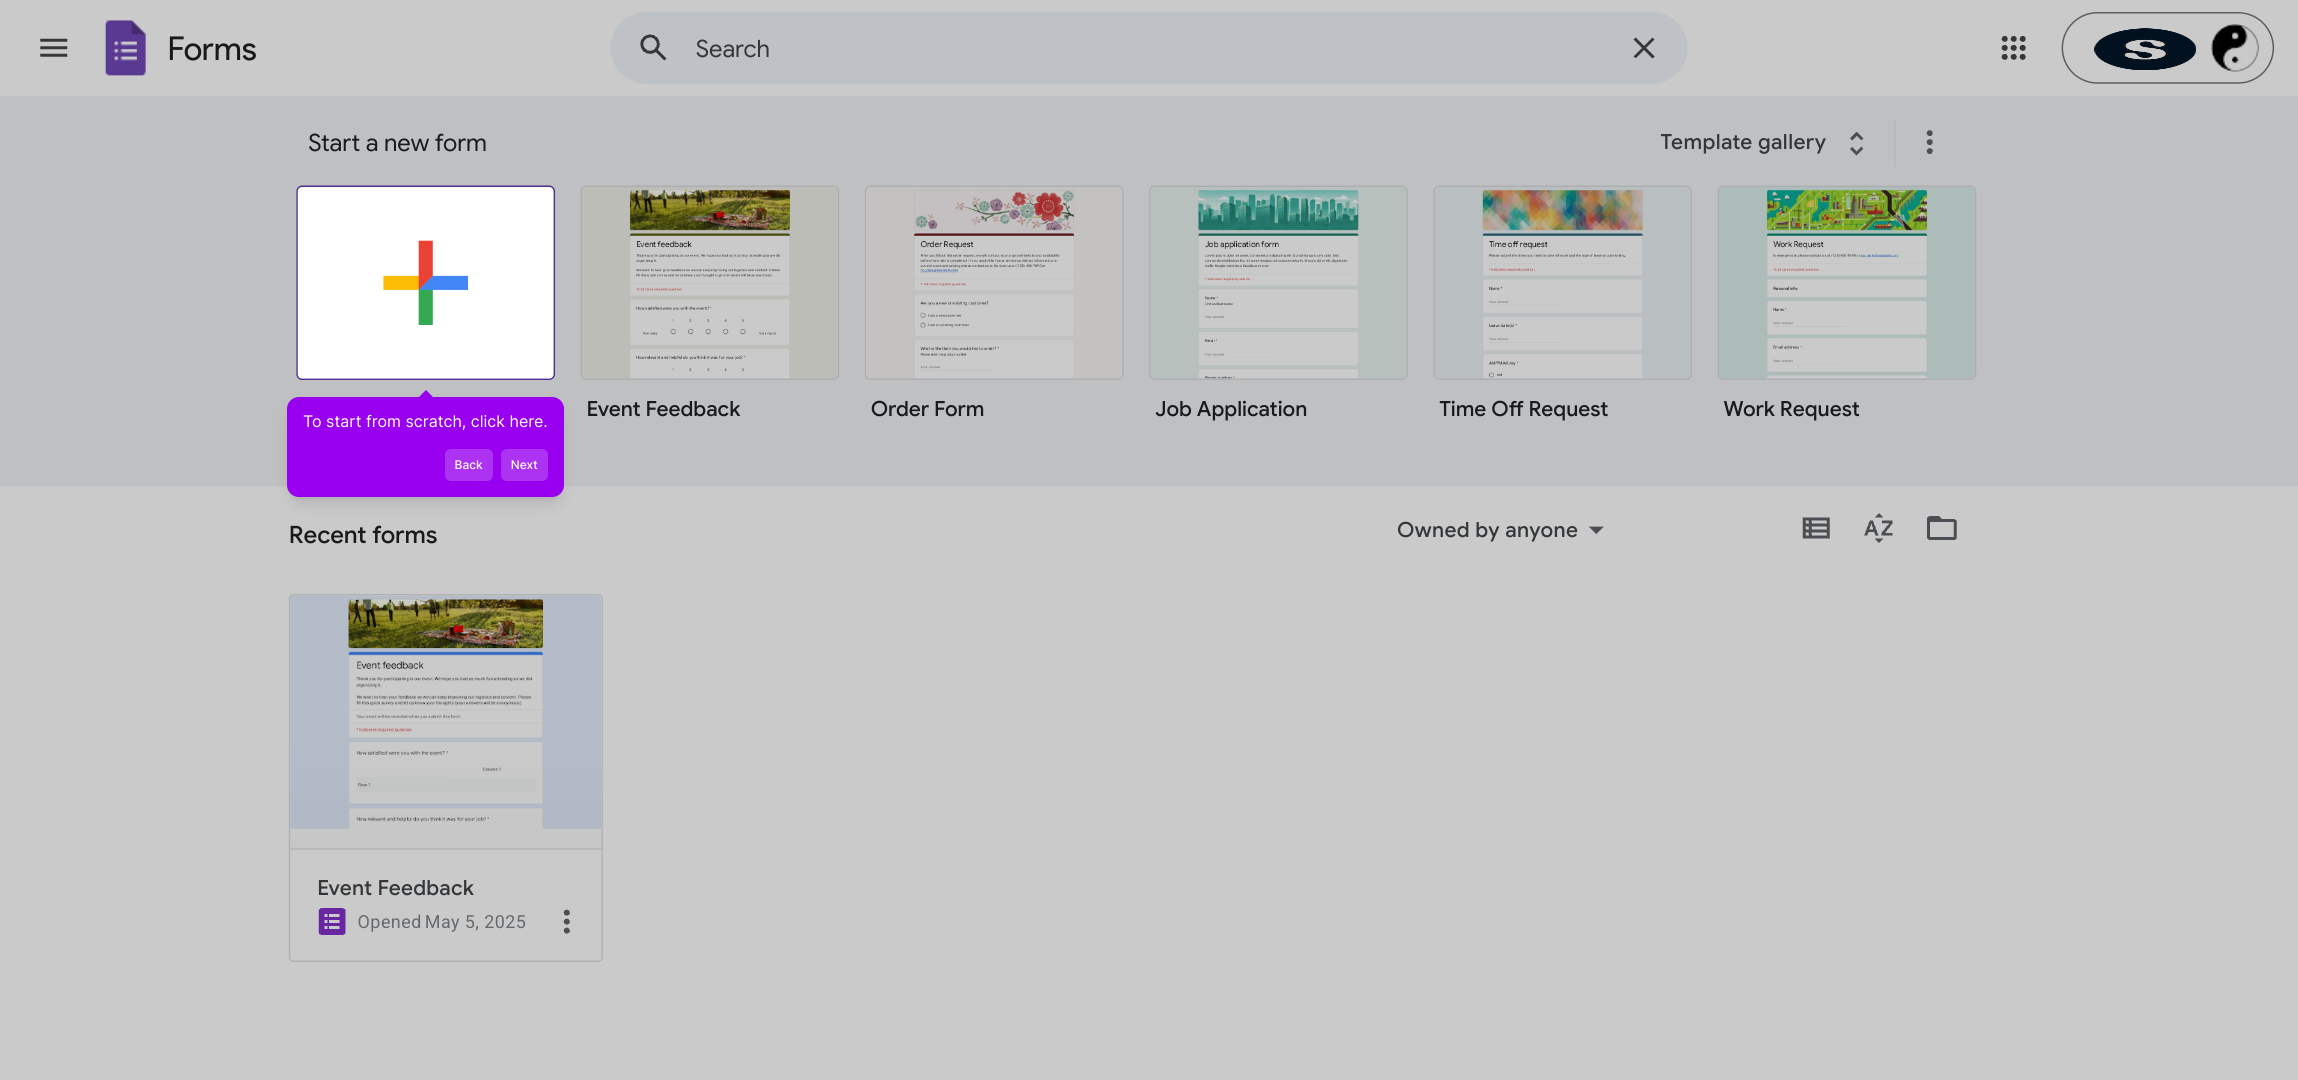Open the Owned by anyone dropdown
This screenshot has height=1080, width=2298.
[x=1500, y=530]
